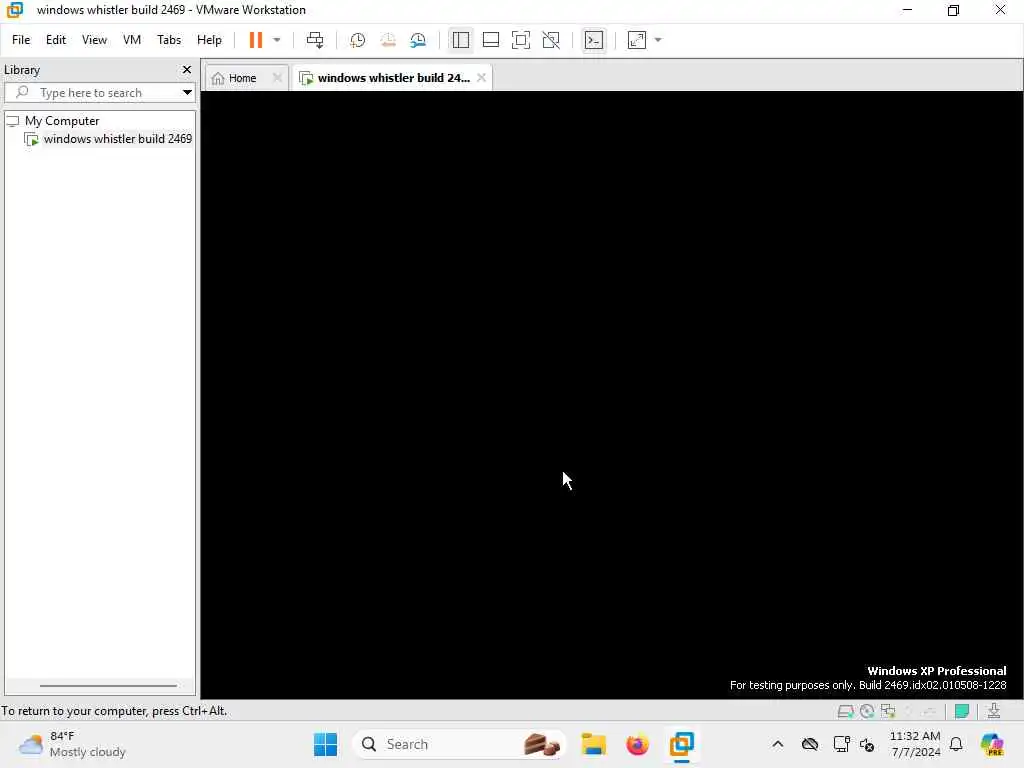Toggle the library sidebar view icon
This screenshot has height=768, width=1024.
coord(460,40)
